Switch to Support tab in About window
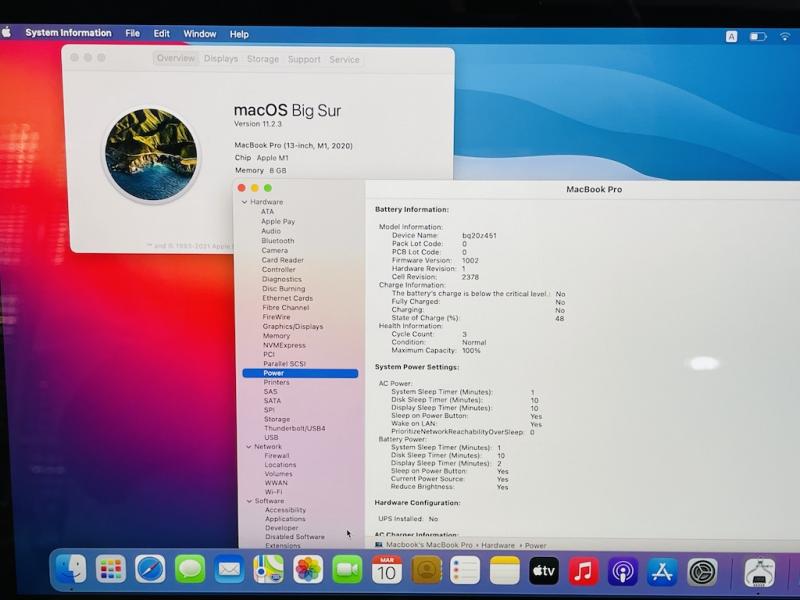This screenshot has width=800, height=600. coord(304,60)
